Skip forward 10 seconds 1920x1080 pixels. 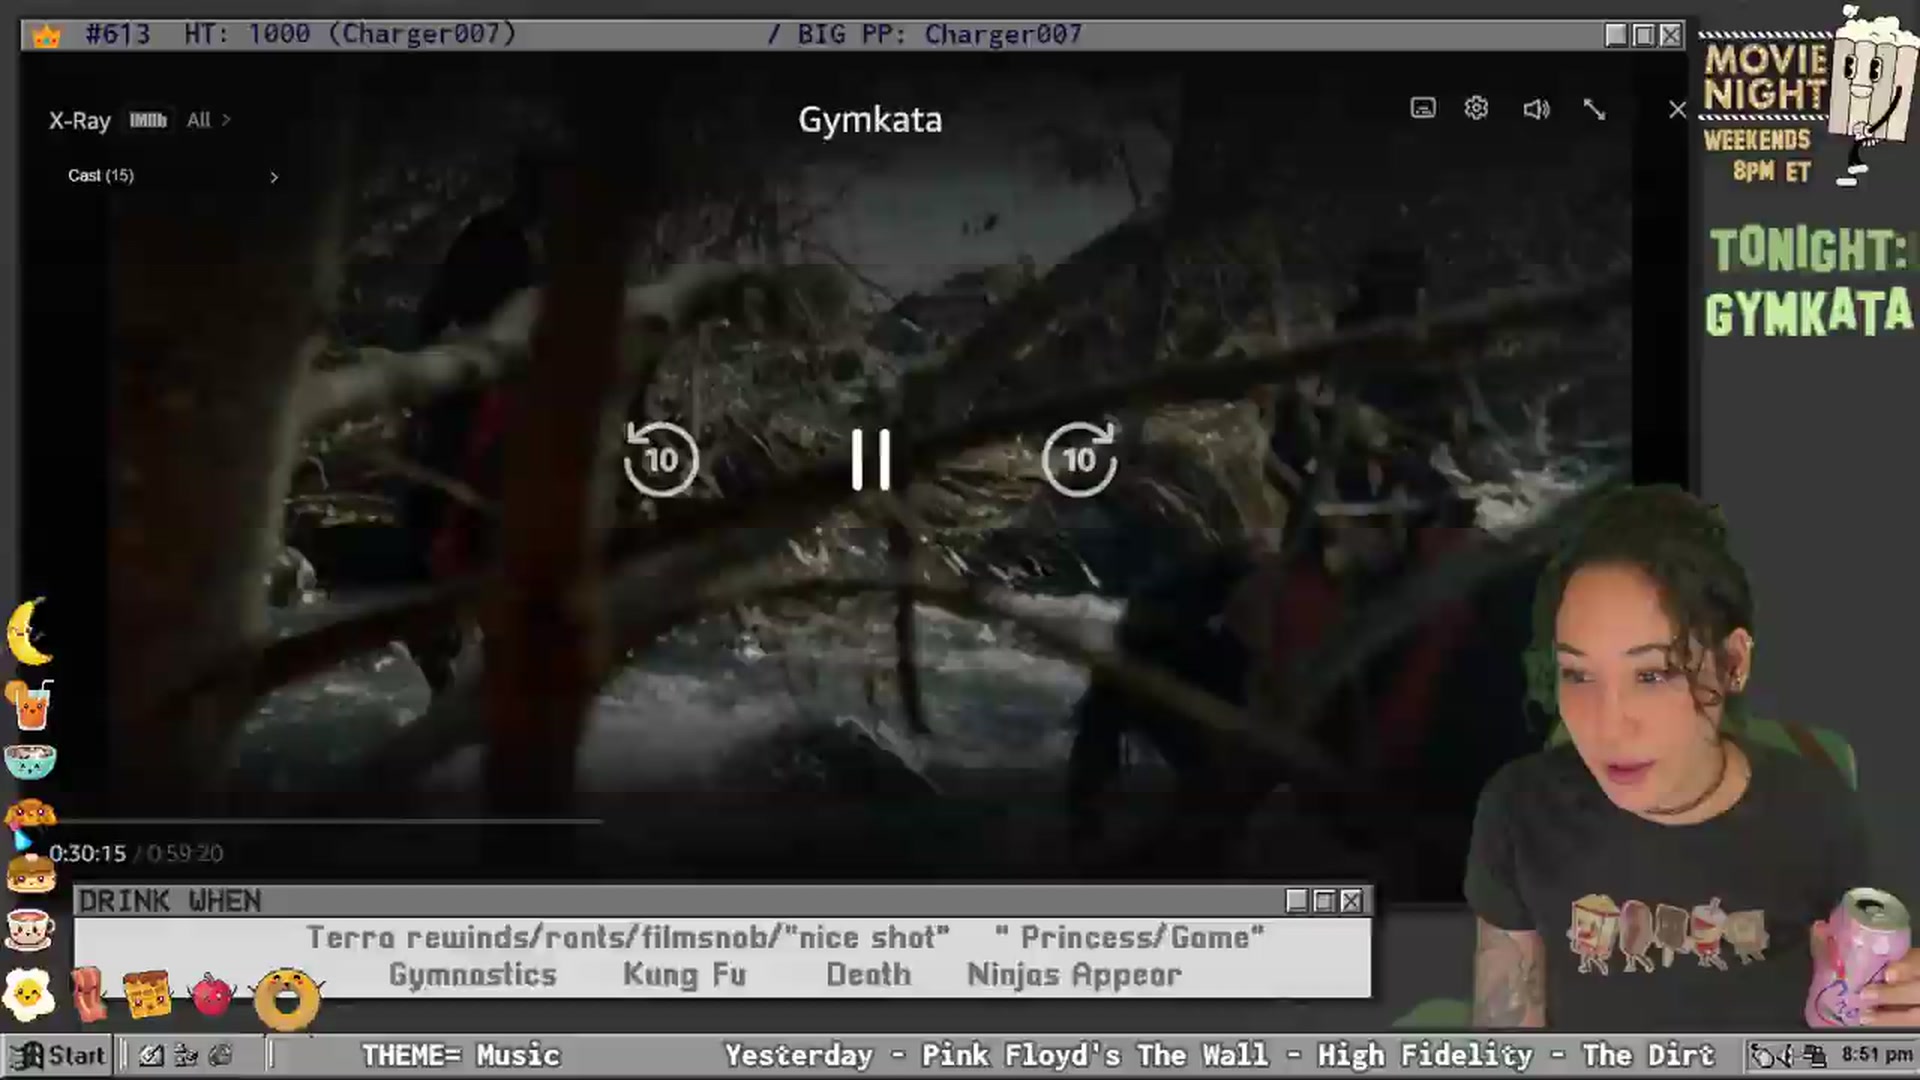tap(1079, 459)
